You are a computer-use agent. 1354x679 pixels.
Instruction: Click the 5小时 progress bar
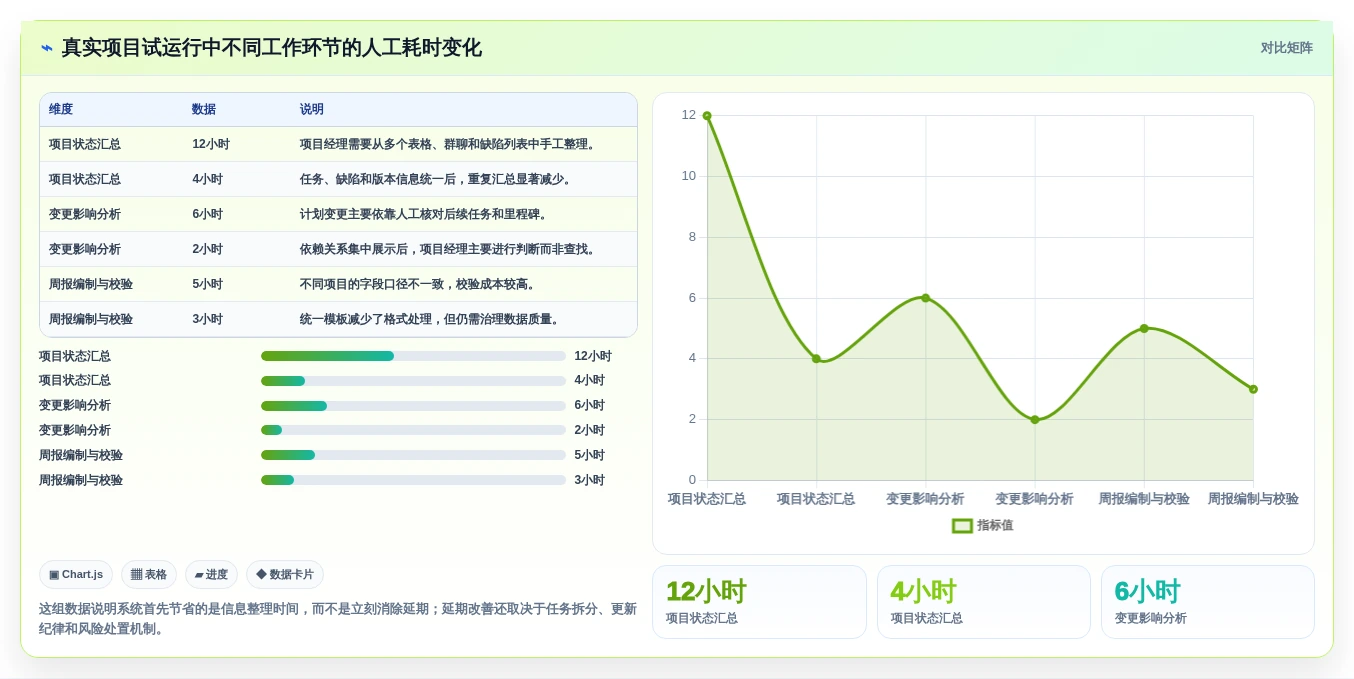click(413, 455)
